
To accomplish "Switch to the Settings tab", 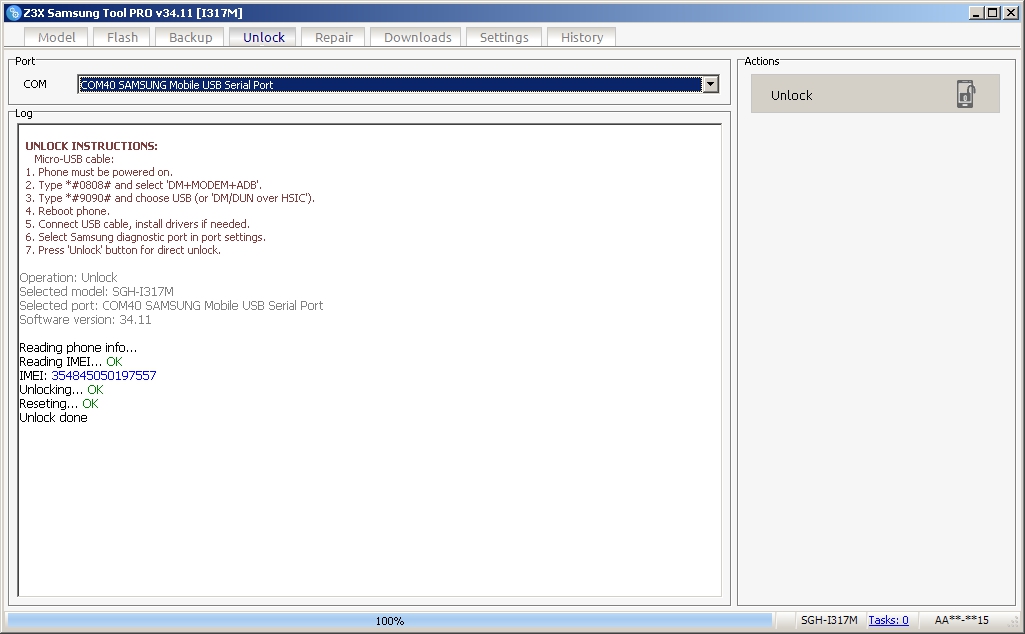I will [504, 37].
